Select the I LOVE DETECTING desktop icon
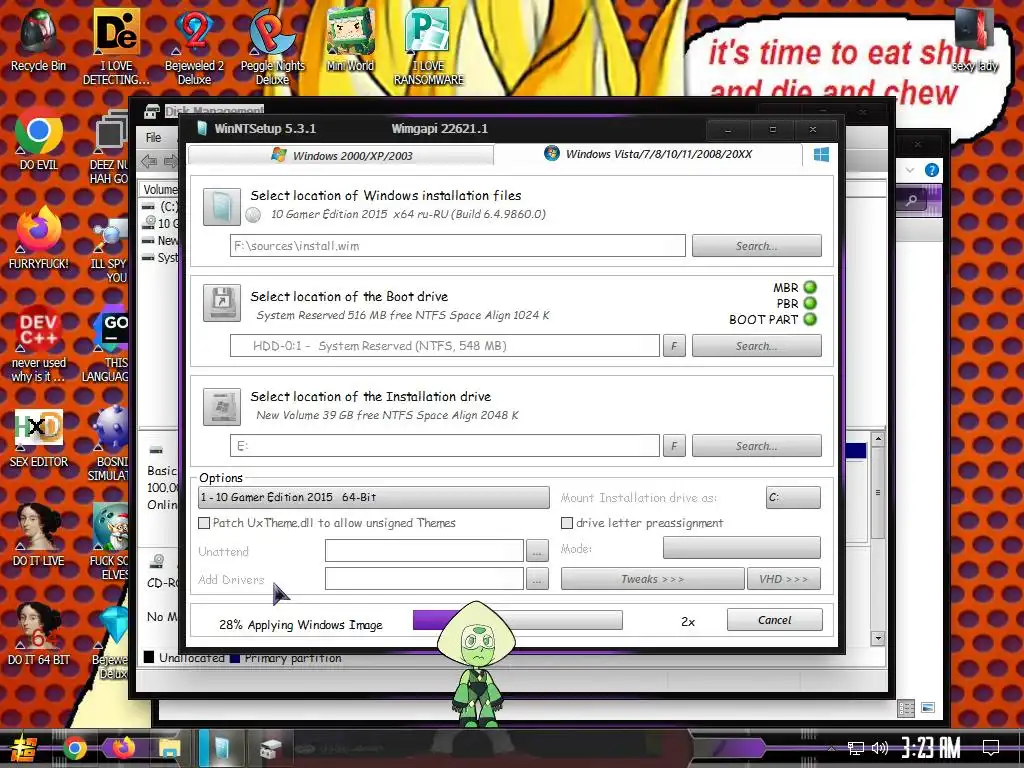 click(116, 46)
